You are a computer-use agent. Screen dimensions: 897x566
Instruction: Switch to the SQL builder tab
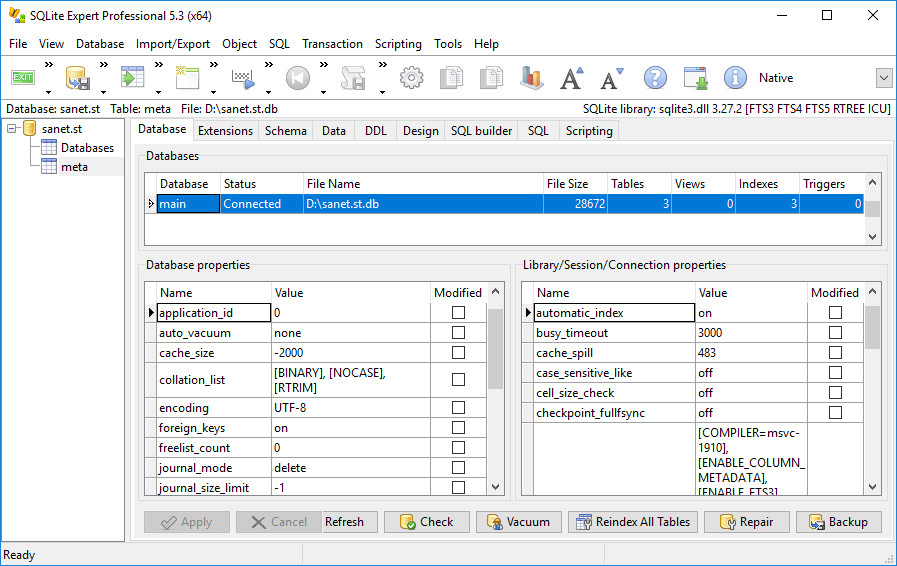pyautogui.click(x=481, y=131)
